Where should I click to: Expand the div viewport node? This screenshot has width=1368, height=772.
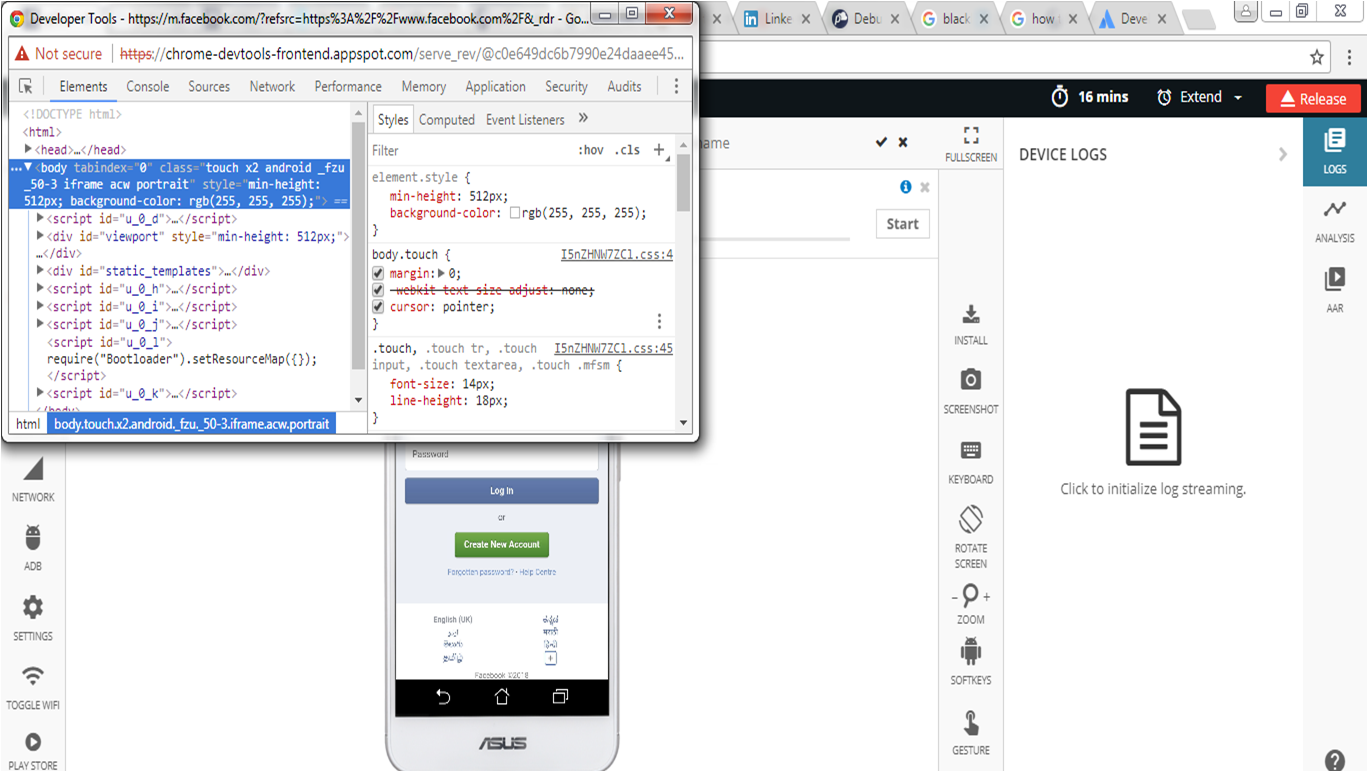click(40, 236)
